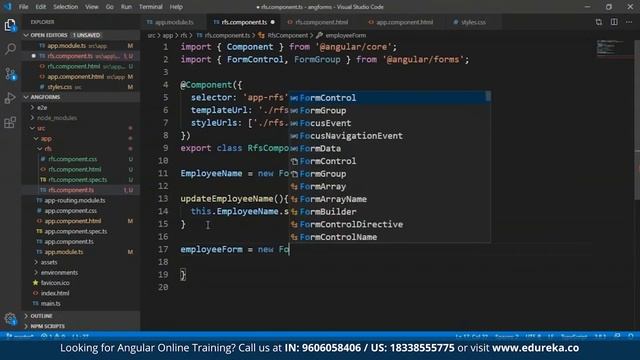Open the Explorer view in activity bar
Image resolution: width=640 pixels, height=360 pixels.
point(10,25)
